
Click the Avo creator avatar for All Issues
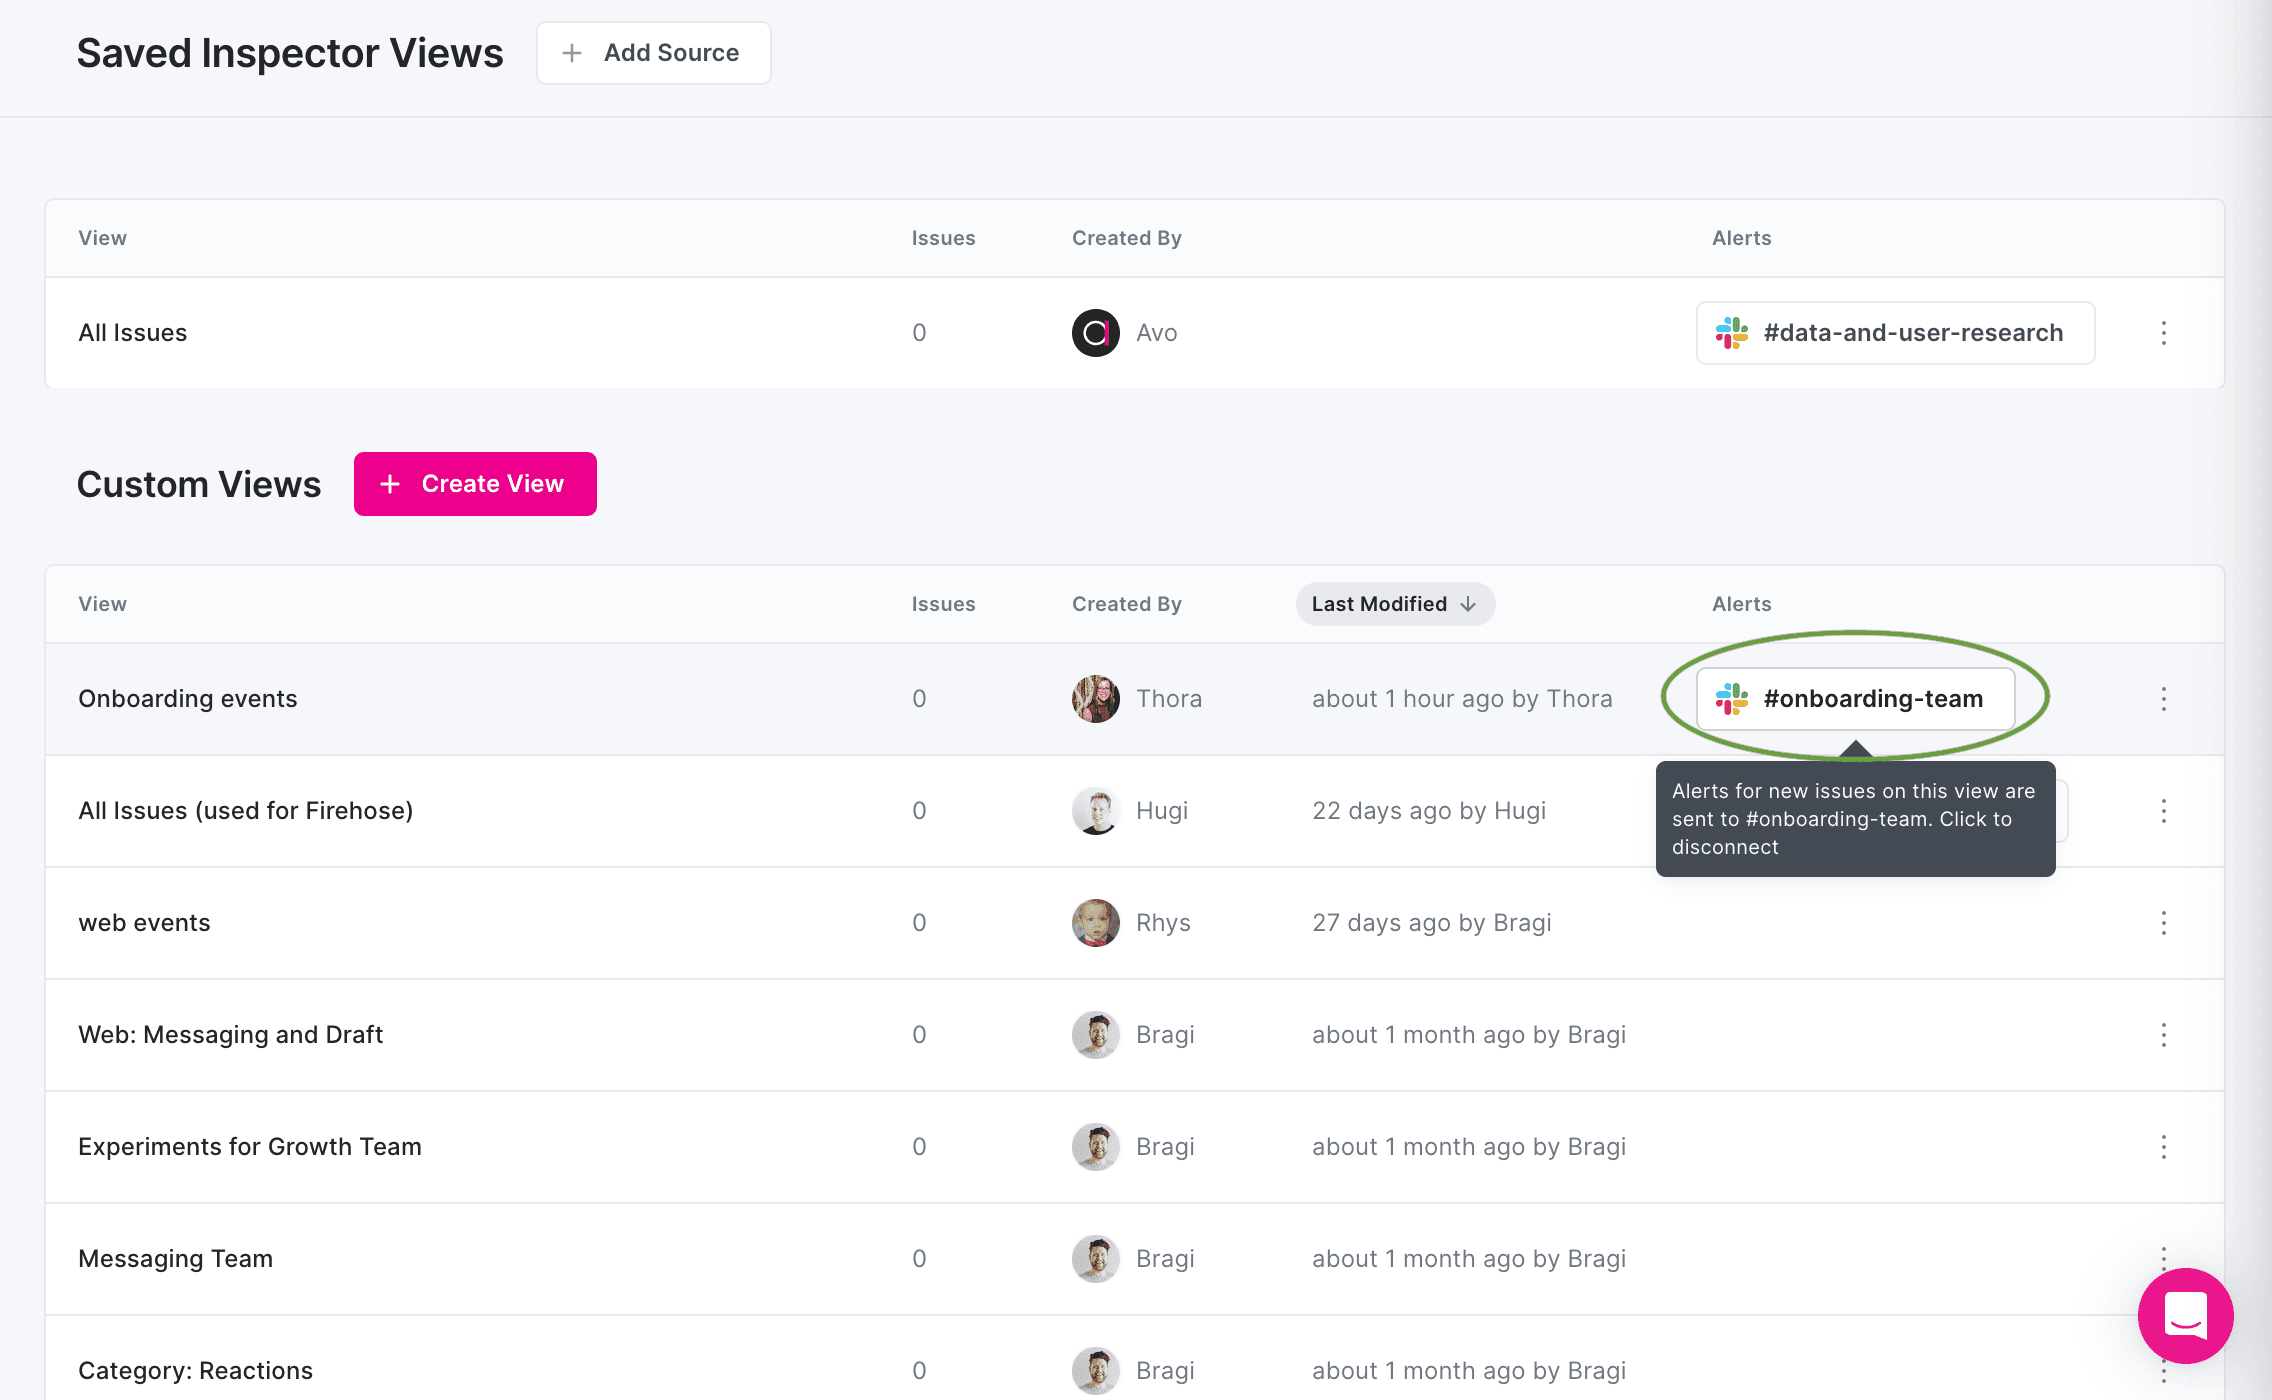[x=1095, y=332]
